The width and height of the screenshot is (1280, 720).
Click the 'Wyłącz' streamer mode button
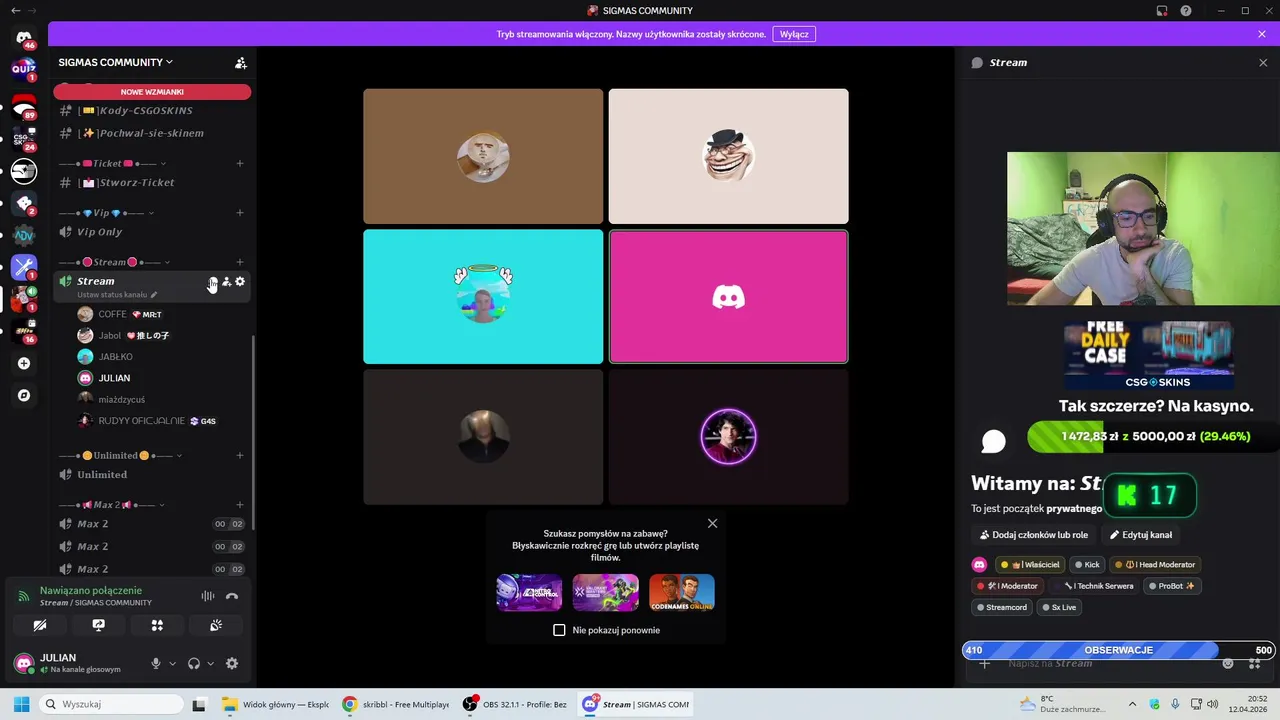pos(794,34)
